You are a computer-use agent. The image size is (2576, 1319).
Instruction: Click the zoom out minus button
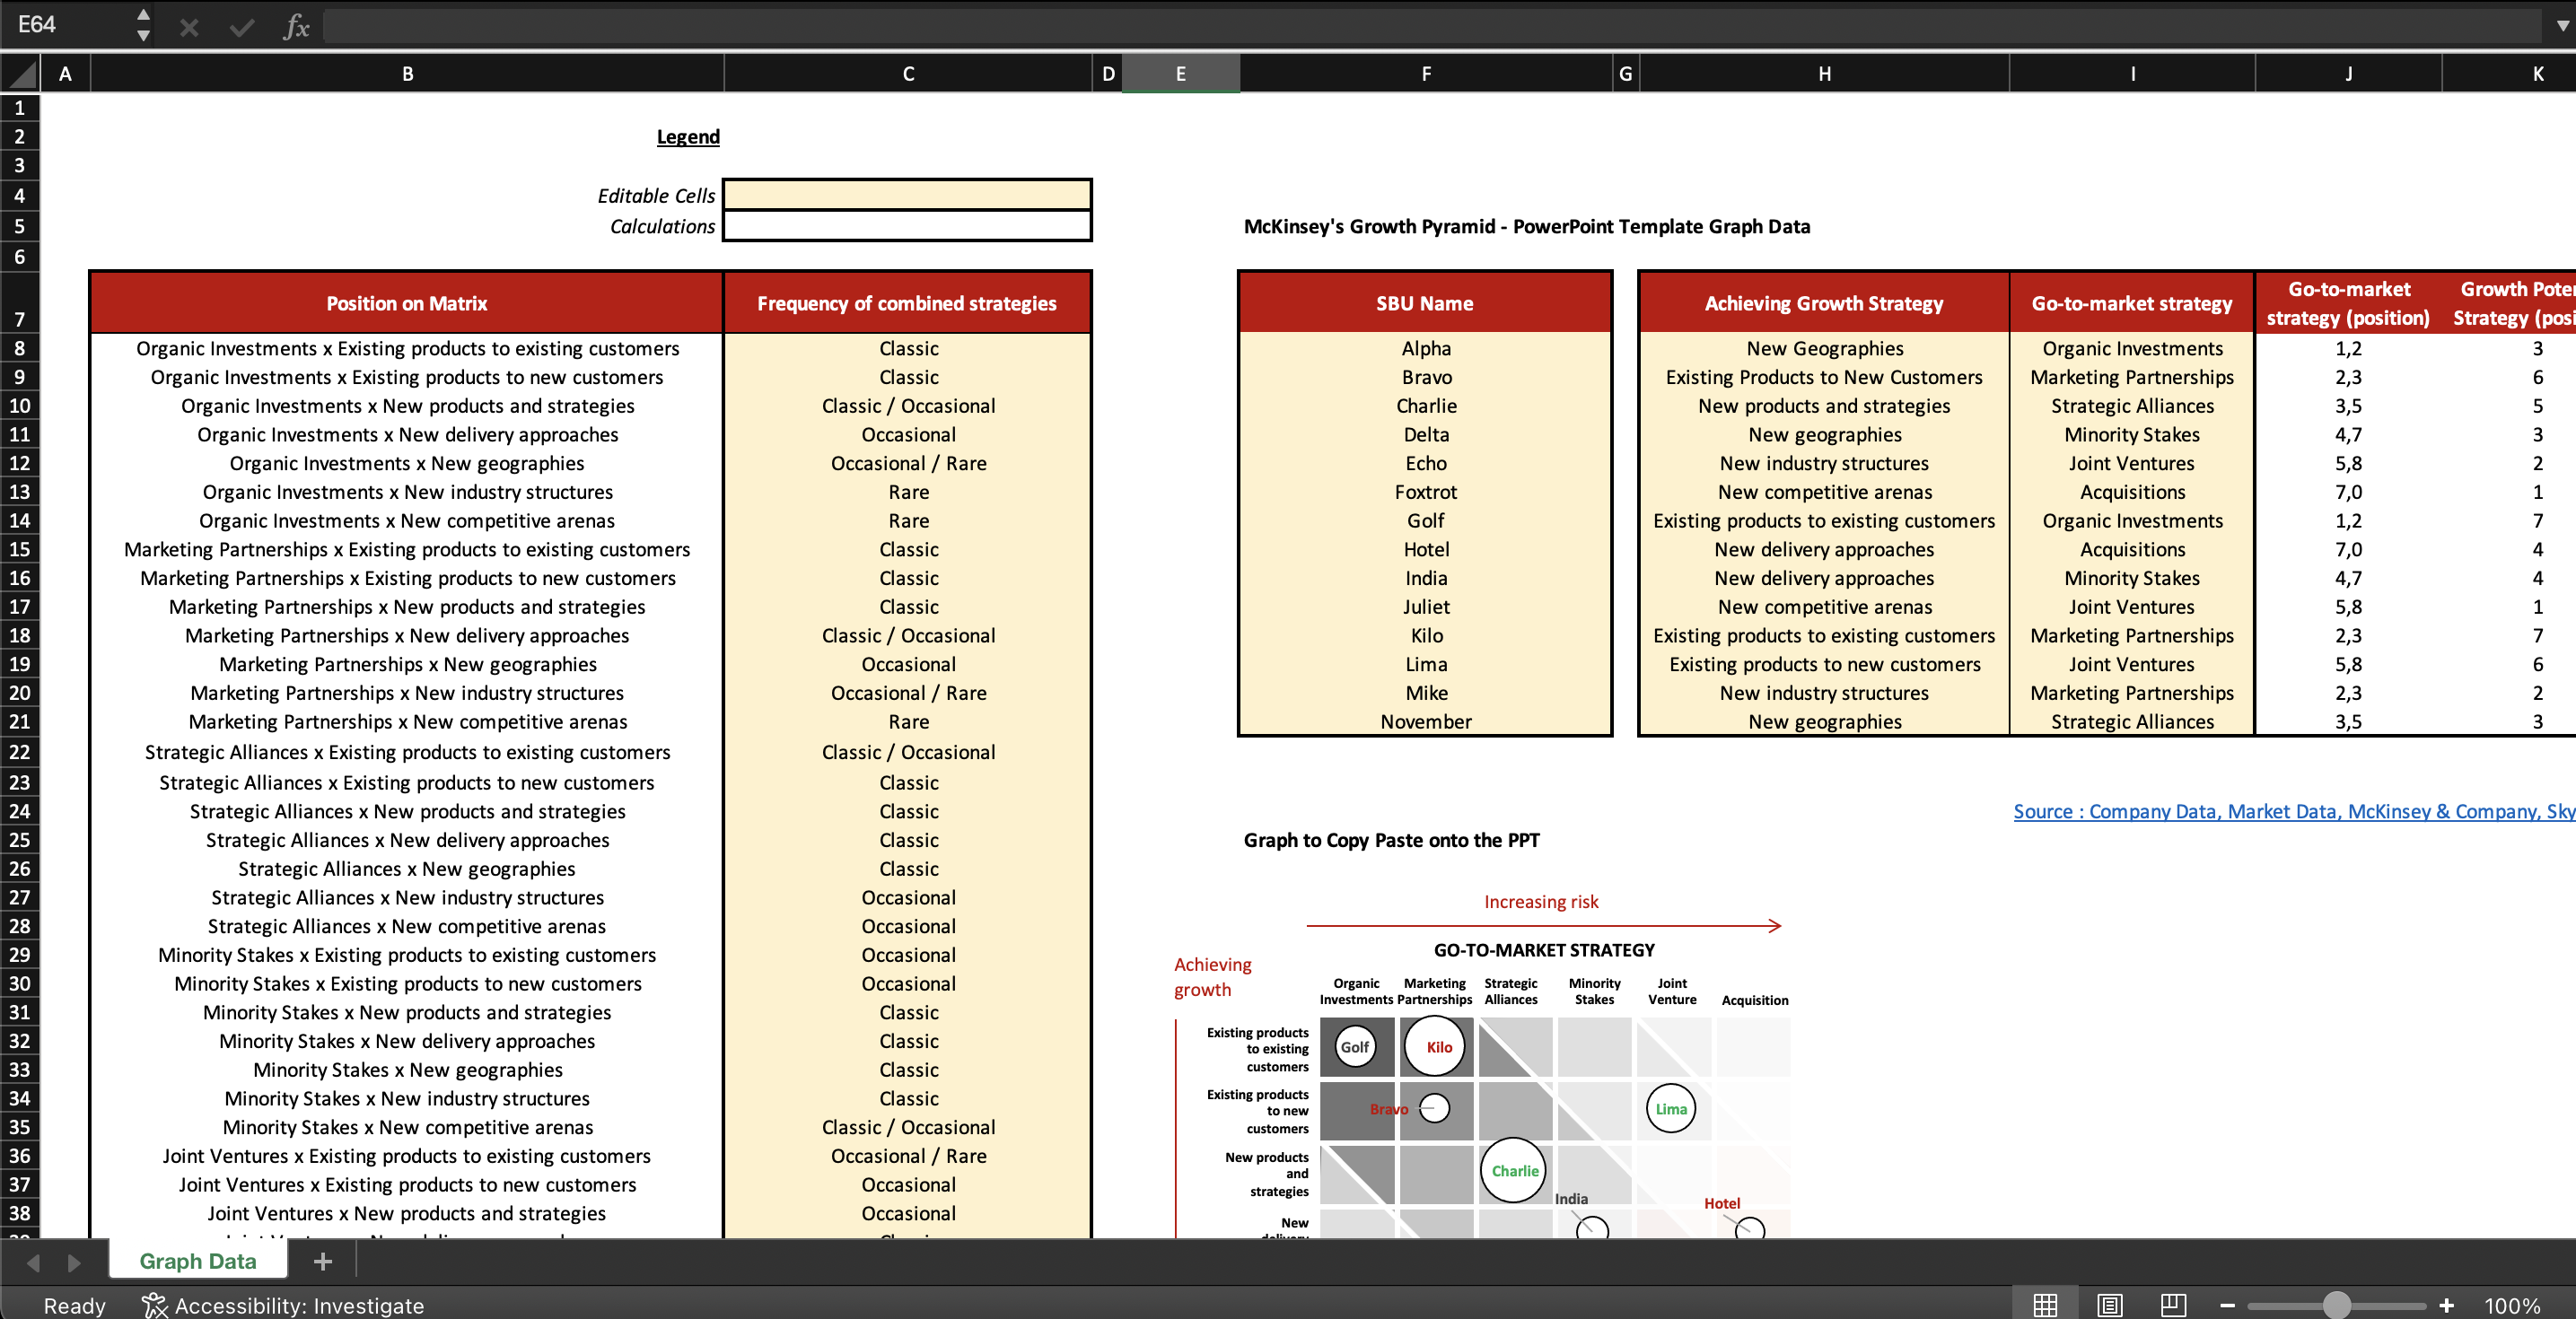[2228, 1305]
